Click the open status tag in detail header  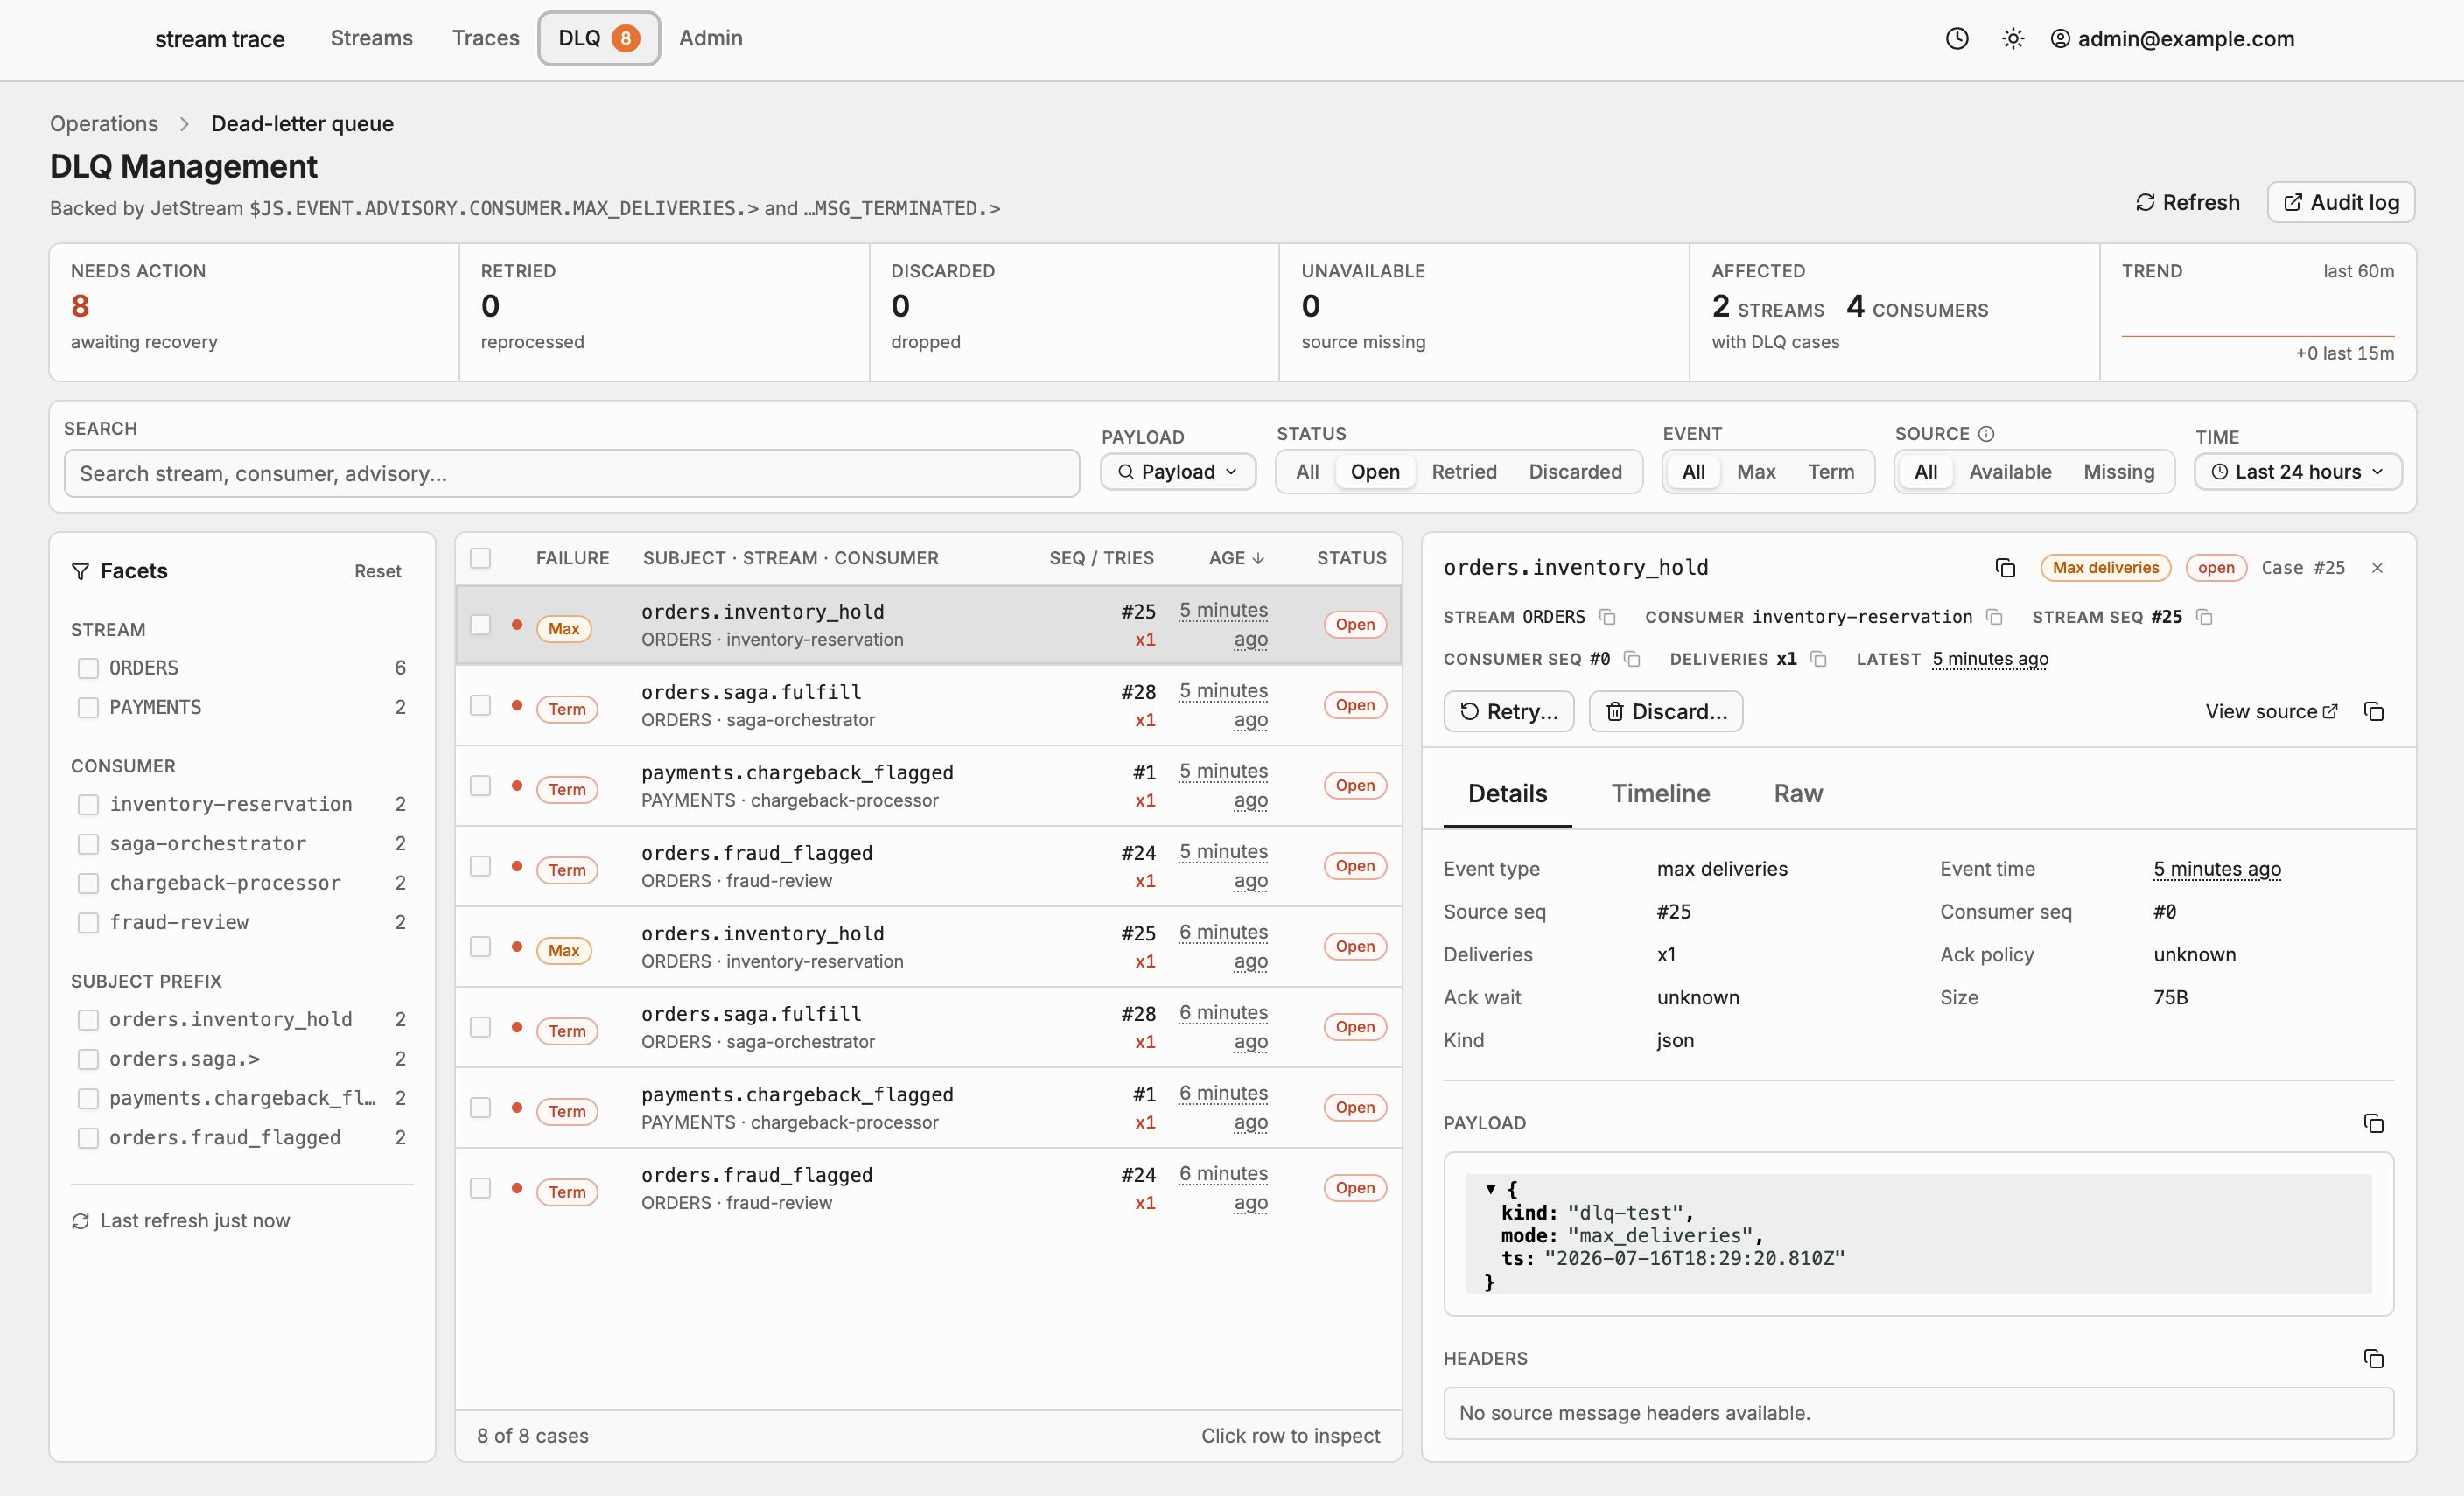(2216, 568)
